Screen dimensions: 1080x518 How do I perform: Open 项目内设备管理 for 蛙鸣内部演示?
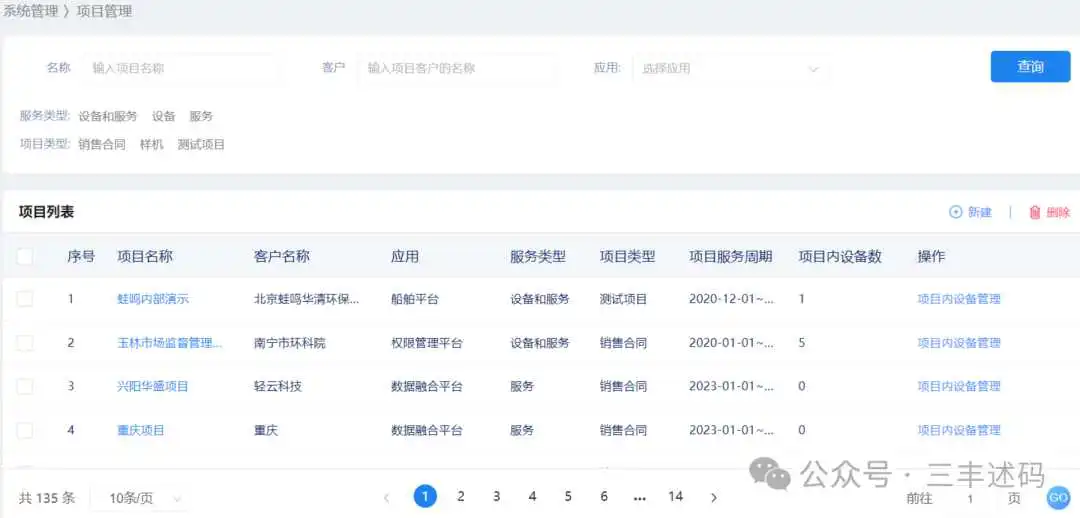pyautogui.click(x=959, y=299)
